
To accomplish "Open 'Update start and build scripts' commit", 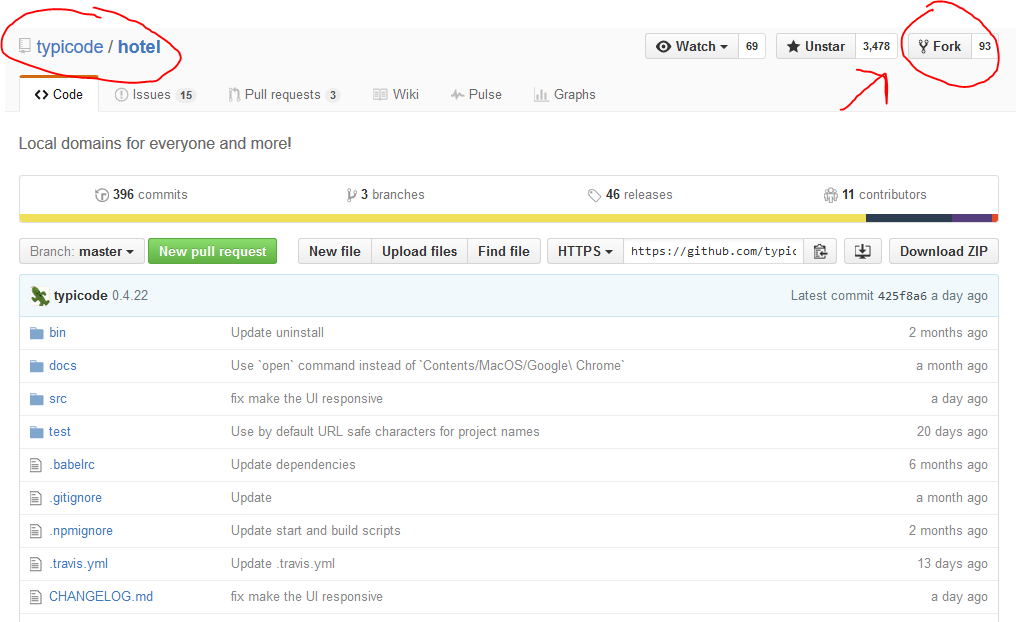I will coord(316,531).
